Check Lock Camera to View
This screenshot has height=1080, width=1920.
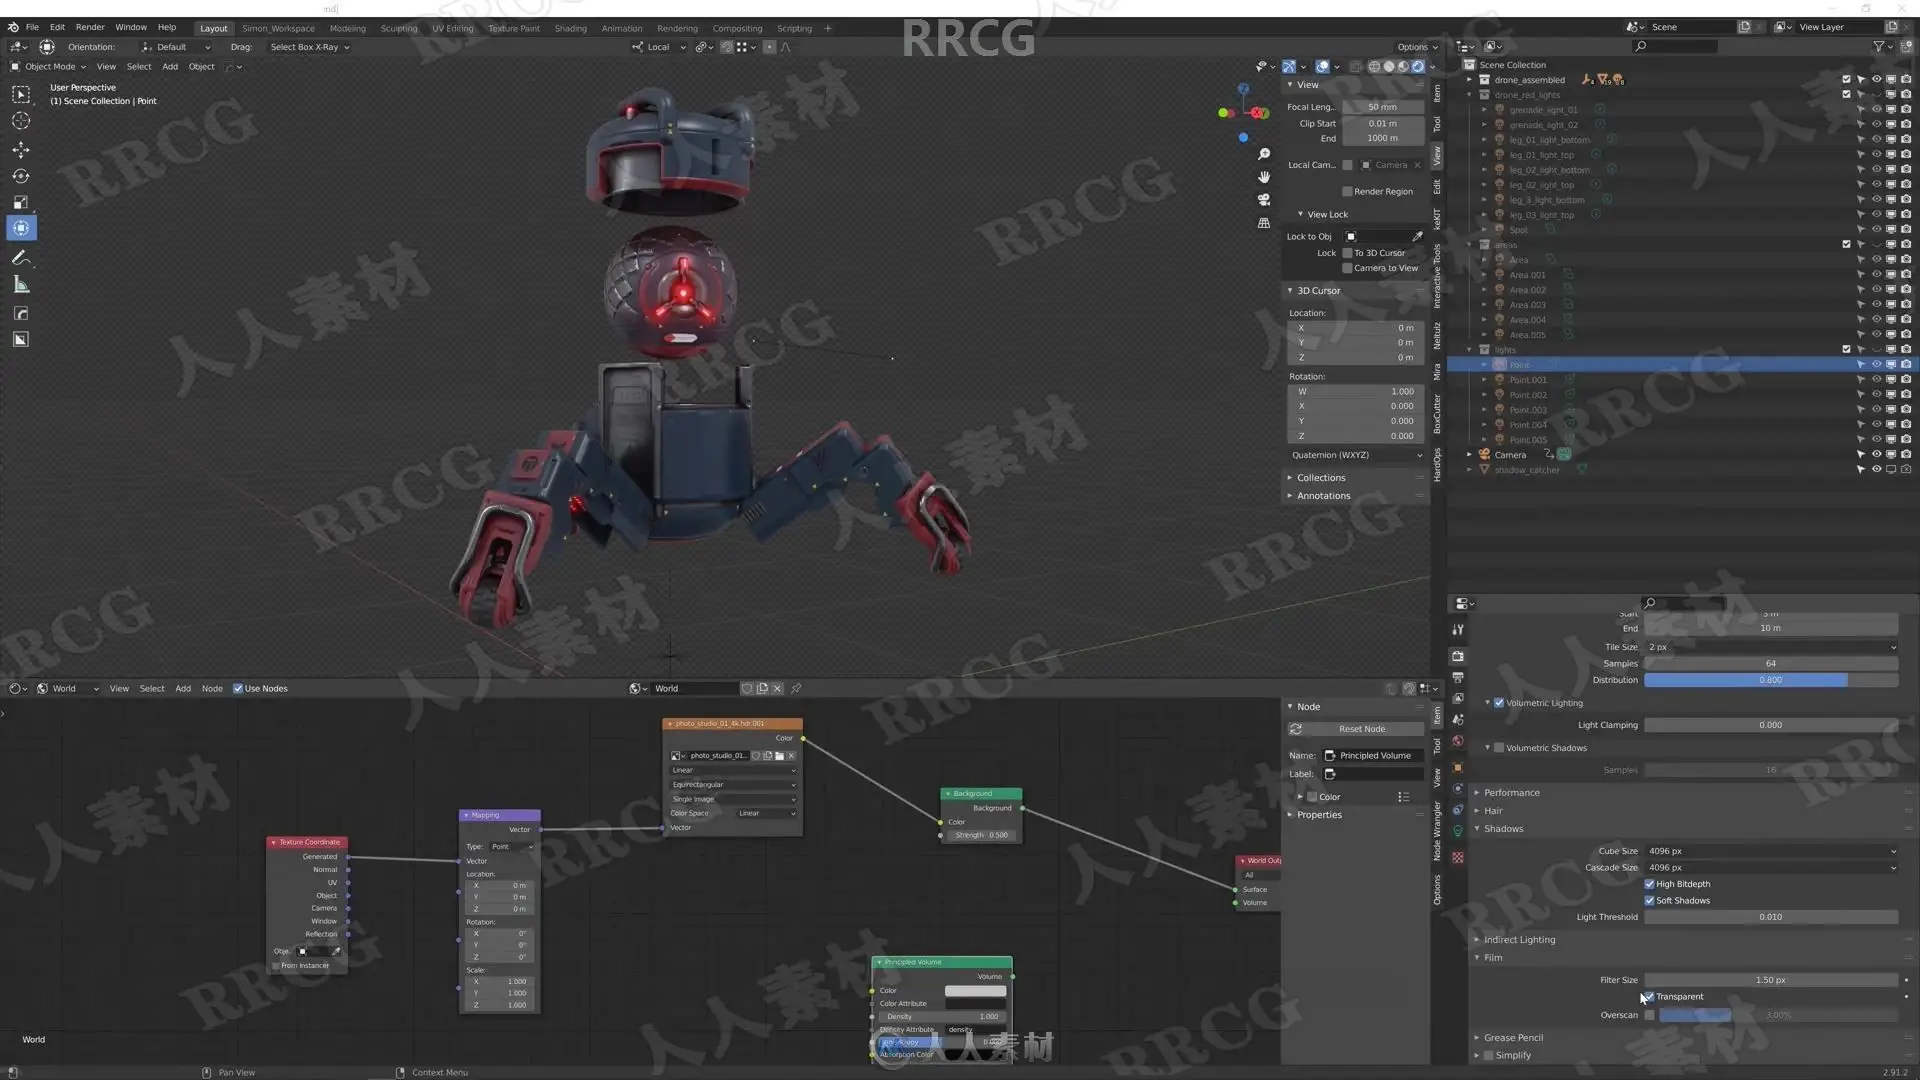[x=1347, y=268]
